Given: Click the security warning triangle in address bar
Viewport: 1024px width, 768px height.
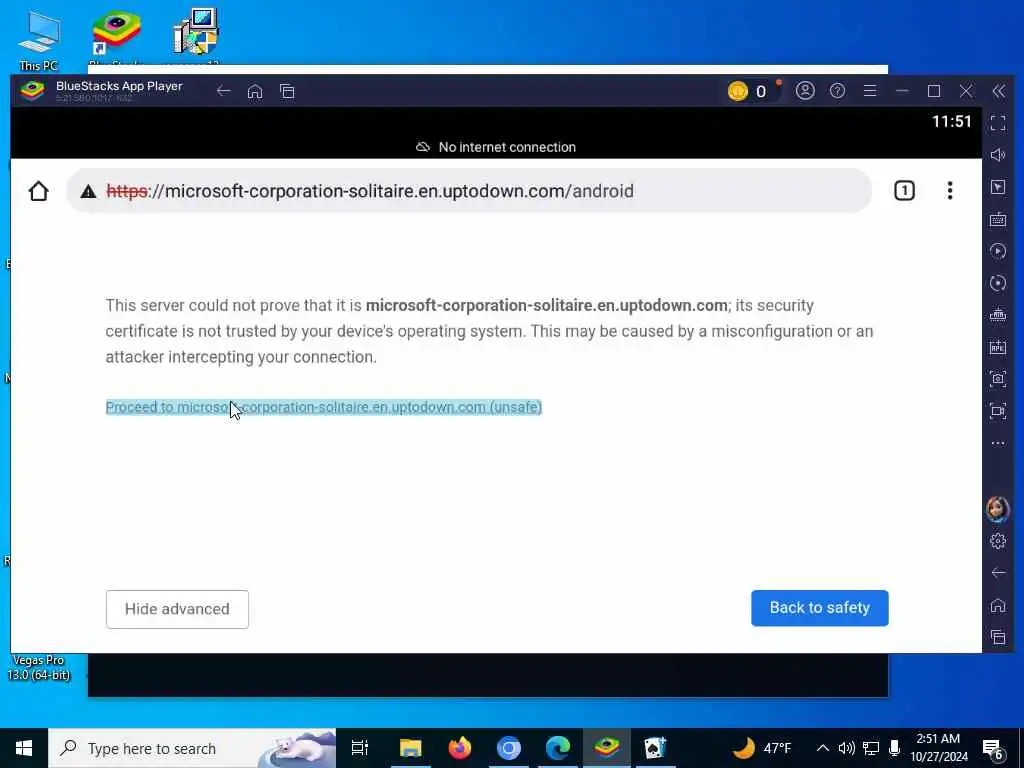Looking at the screenshot, I should pos(88,191).
